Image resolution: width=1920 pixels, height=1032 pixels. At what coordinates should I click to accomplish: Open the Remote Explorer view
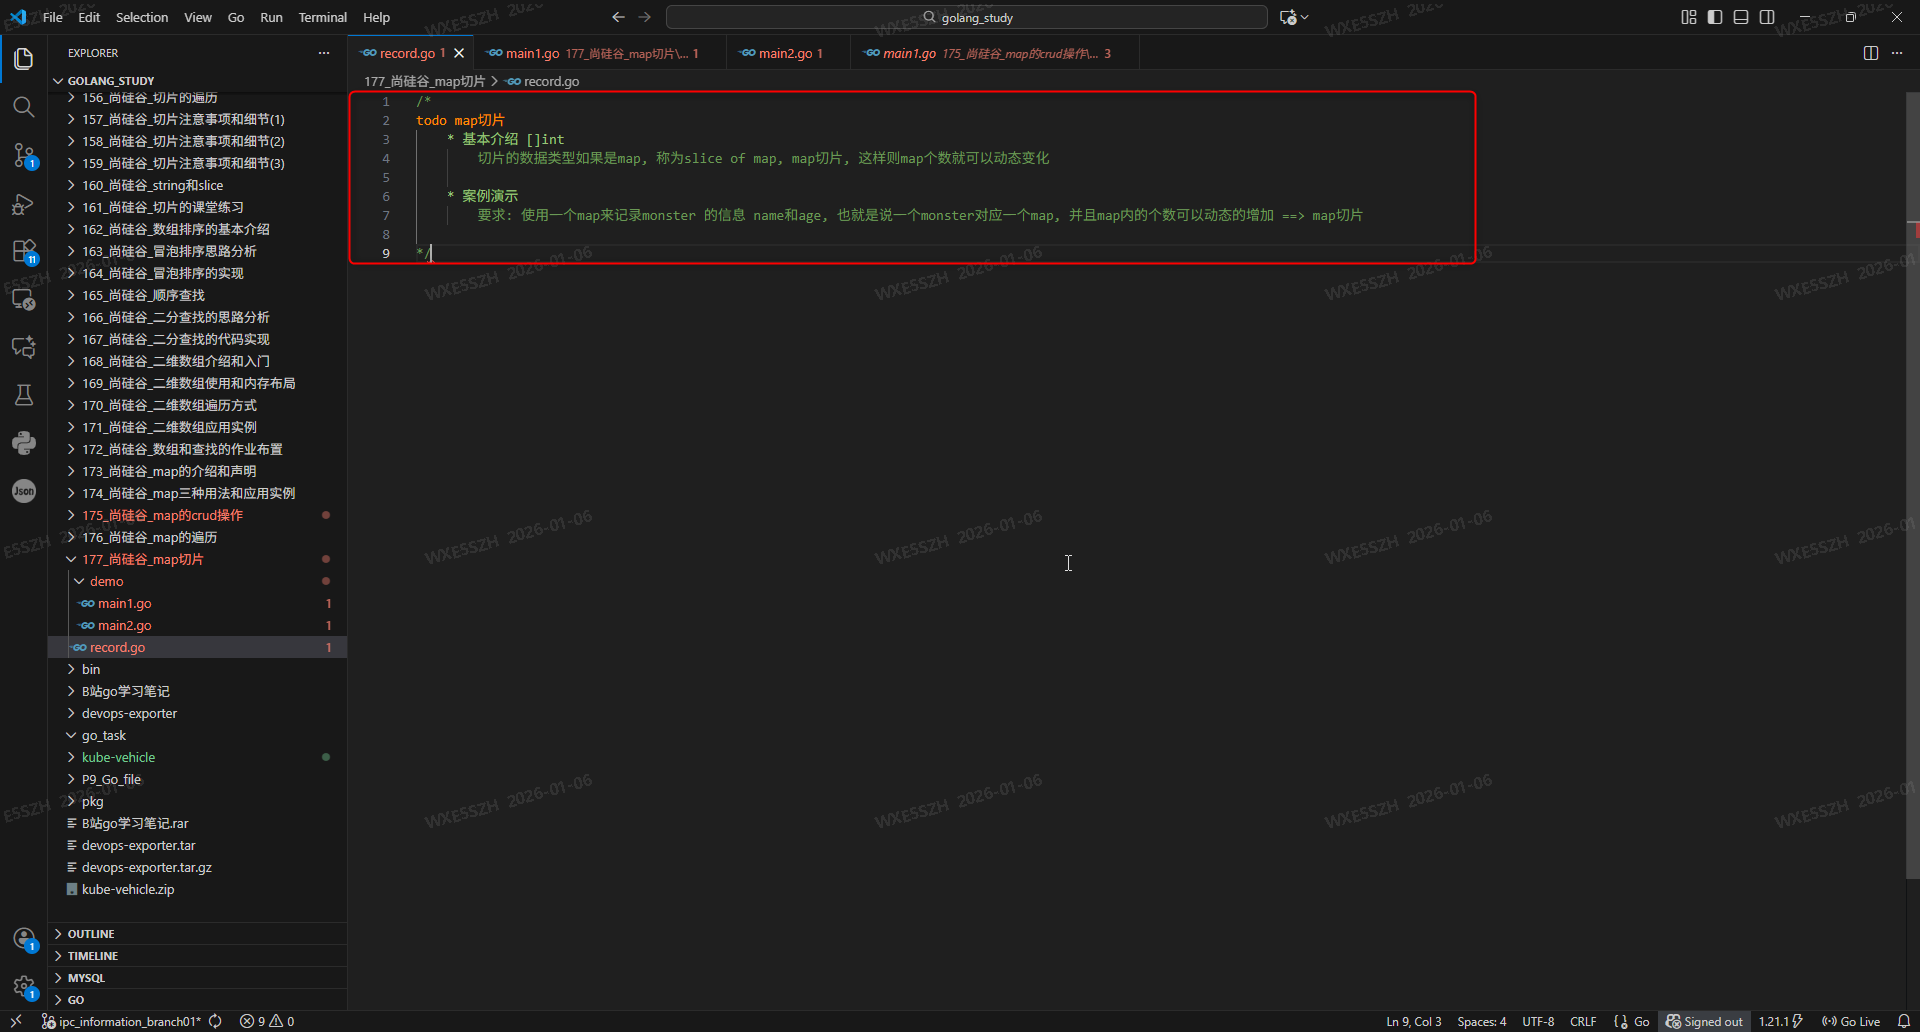click(24, 299)
